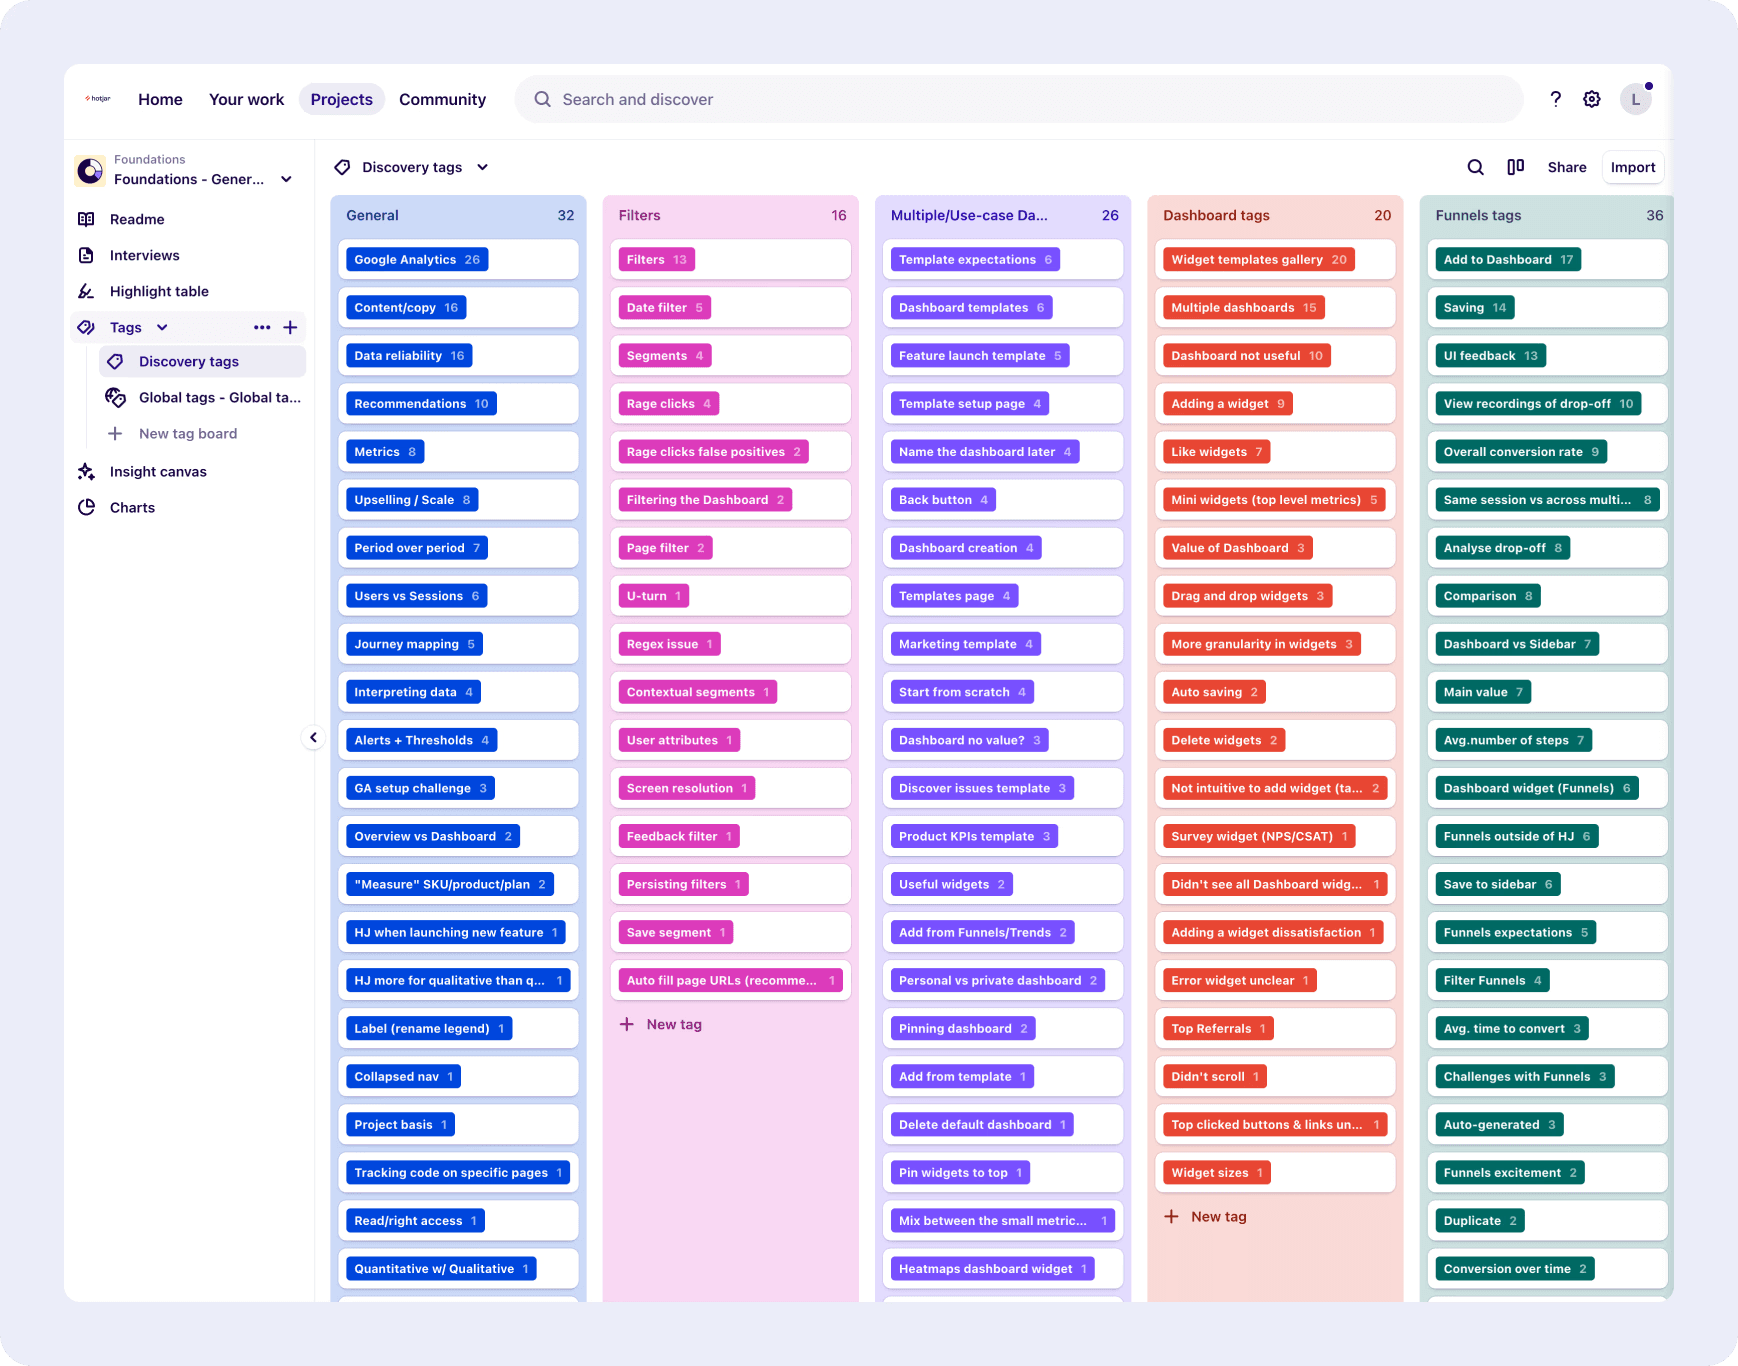Open Overall conversion rate tag
Image resolution: width=1738 pixels, height=1366 pixels.
tap(1521, 451)
